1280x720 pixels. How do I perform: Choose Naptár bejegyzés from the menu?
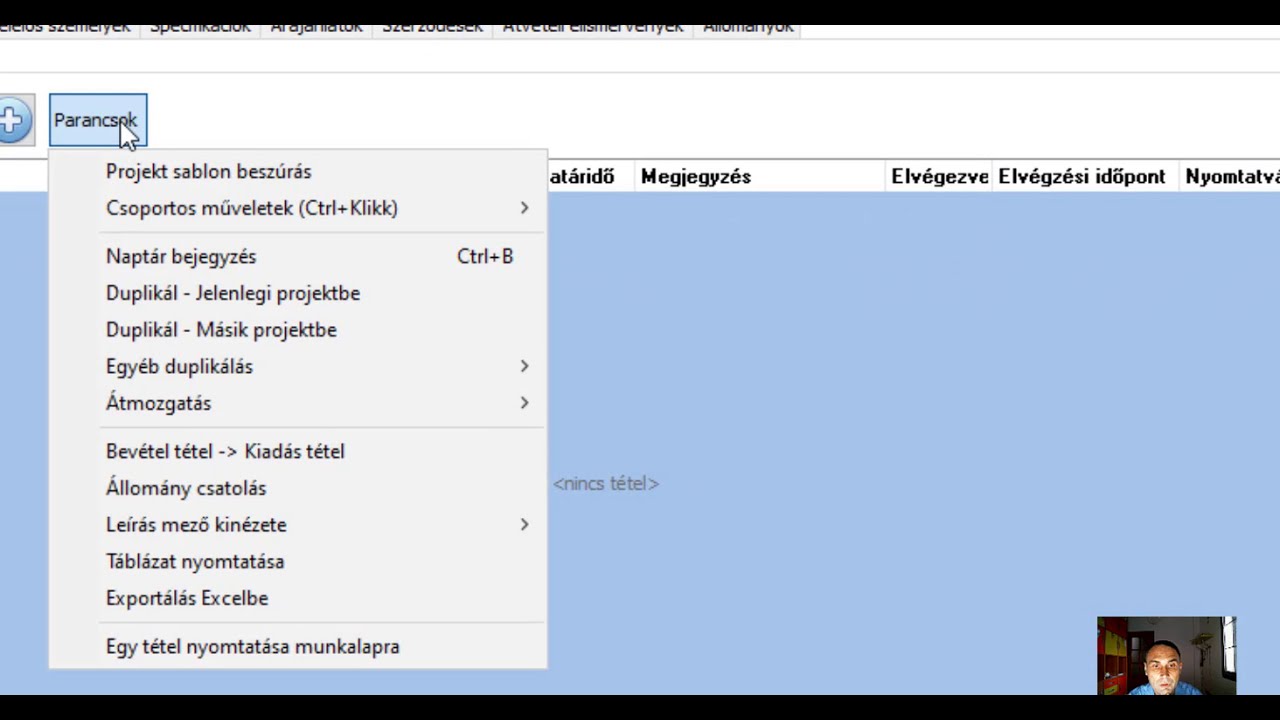coord(297,257)
